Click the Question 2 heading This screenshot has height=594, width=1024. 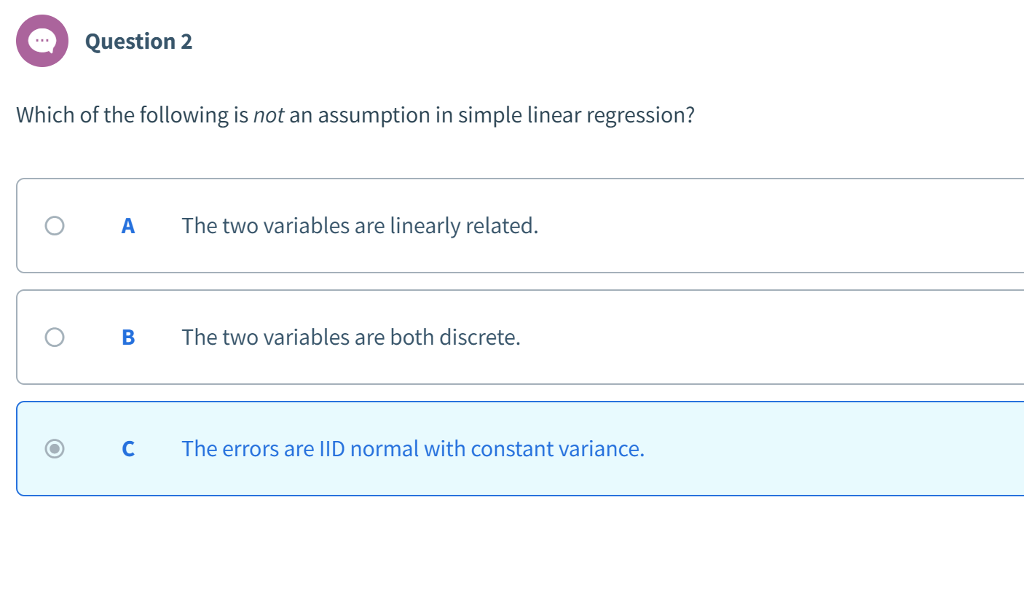[139, 41]
